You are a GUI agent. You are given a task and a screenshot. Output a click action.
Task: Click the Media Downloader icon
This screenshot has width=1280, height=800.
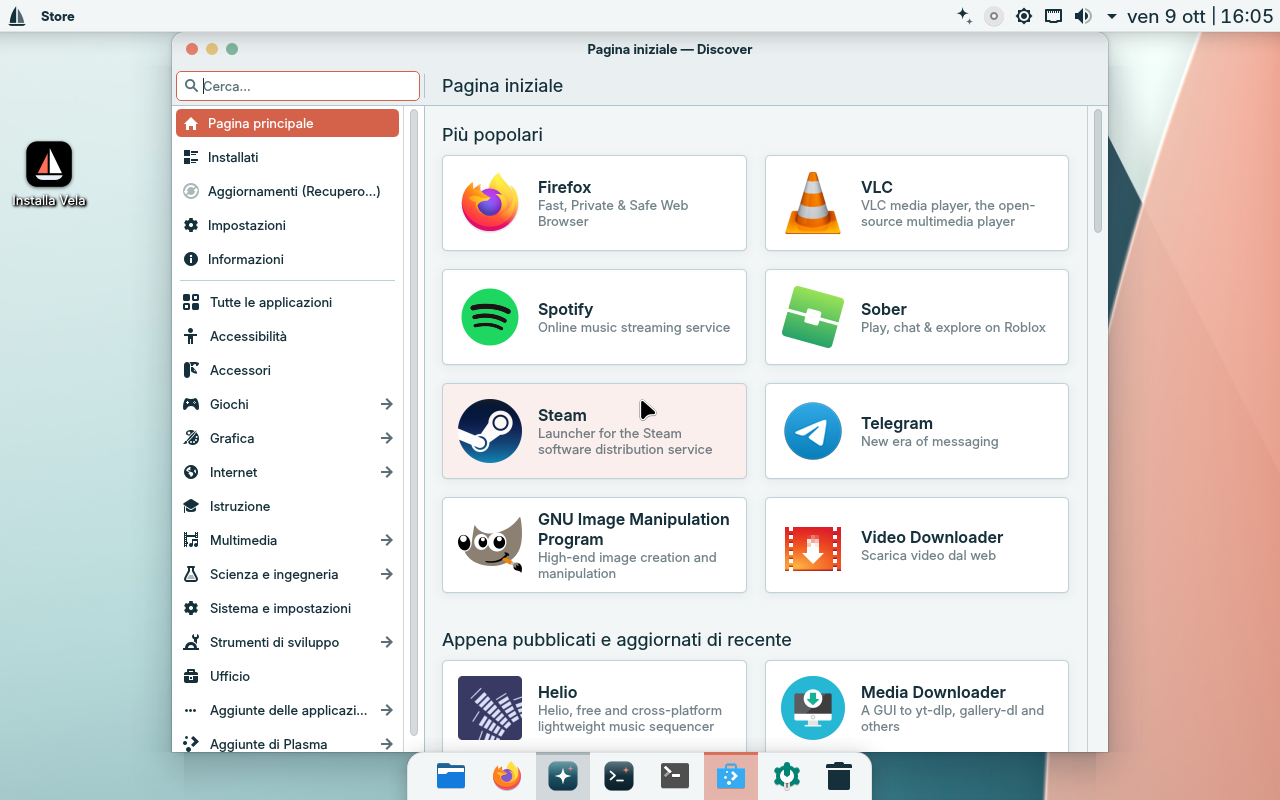(x=813, y=708)
